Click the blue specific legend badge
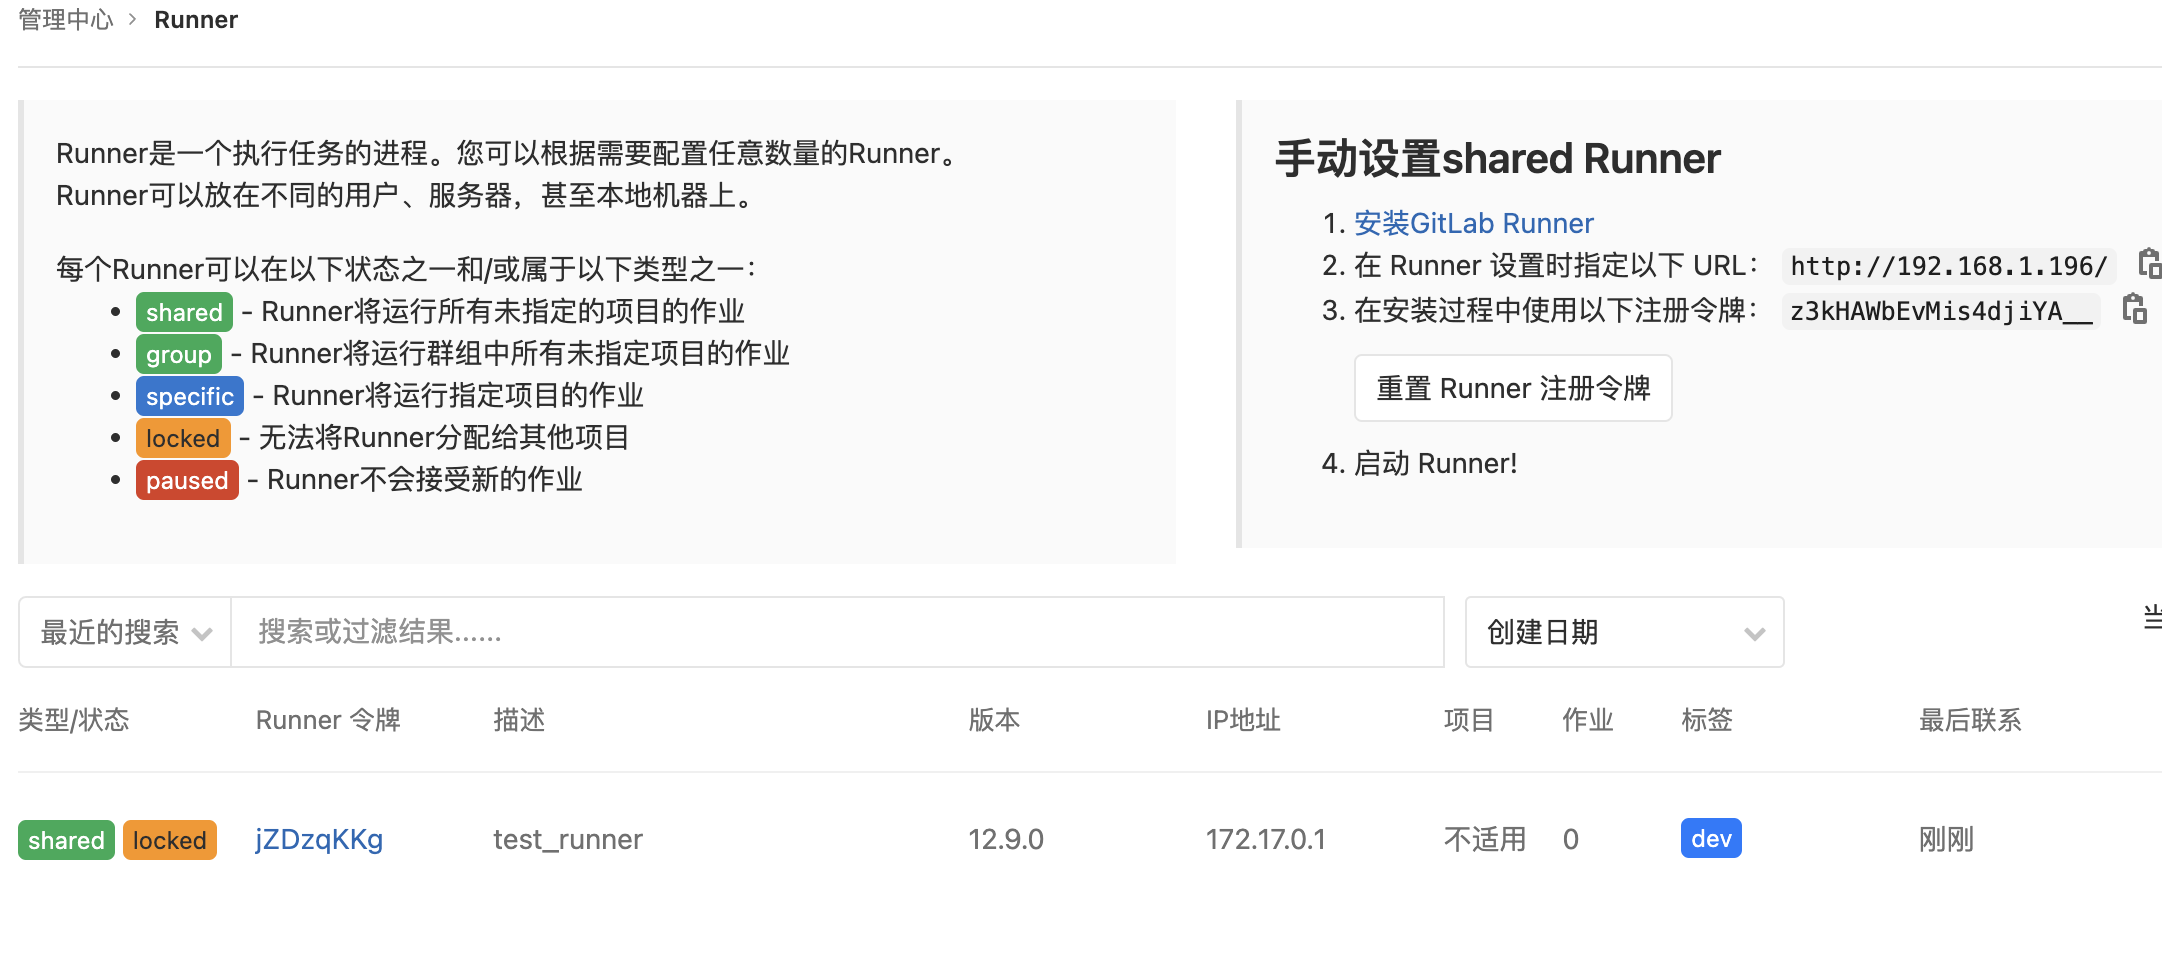Screen dimensions: 2162x958 pos(189,396)
